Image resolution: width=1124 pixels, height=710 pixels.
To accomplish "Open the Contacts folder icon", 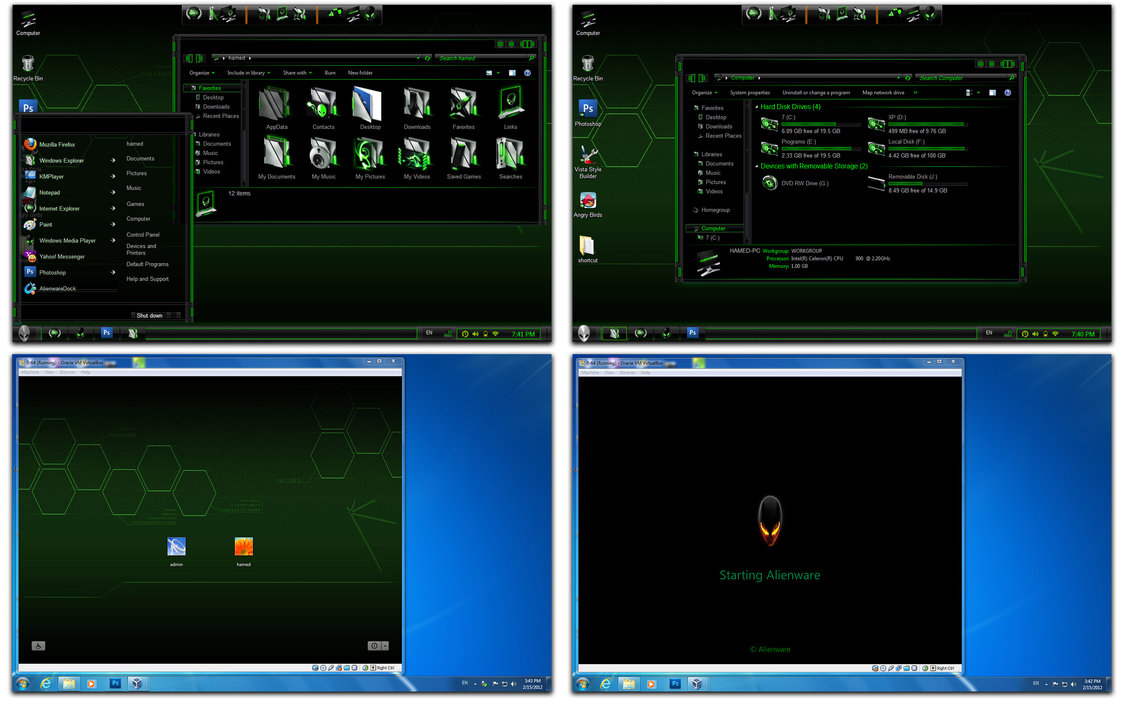I will pyautogui.click(x=323, y=108).
